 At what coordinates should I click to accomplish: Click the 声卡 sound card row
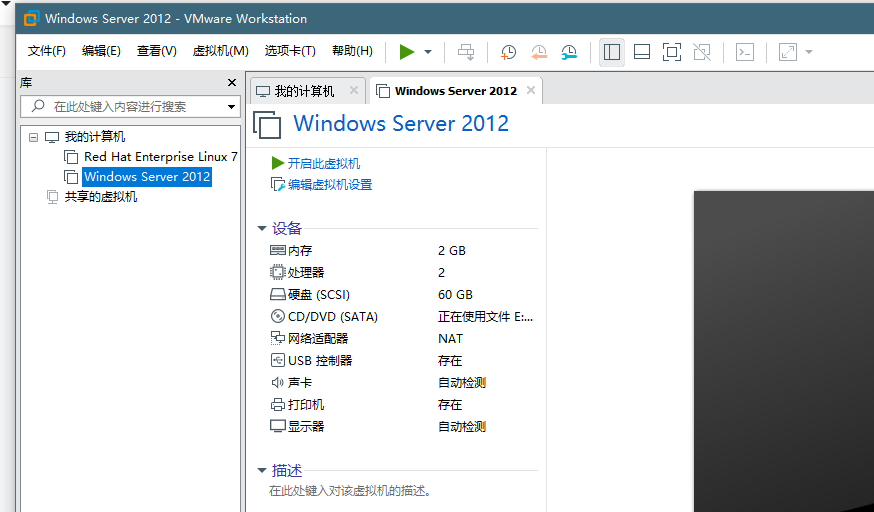click(401, 383)
